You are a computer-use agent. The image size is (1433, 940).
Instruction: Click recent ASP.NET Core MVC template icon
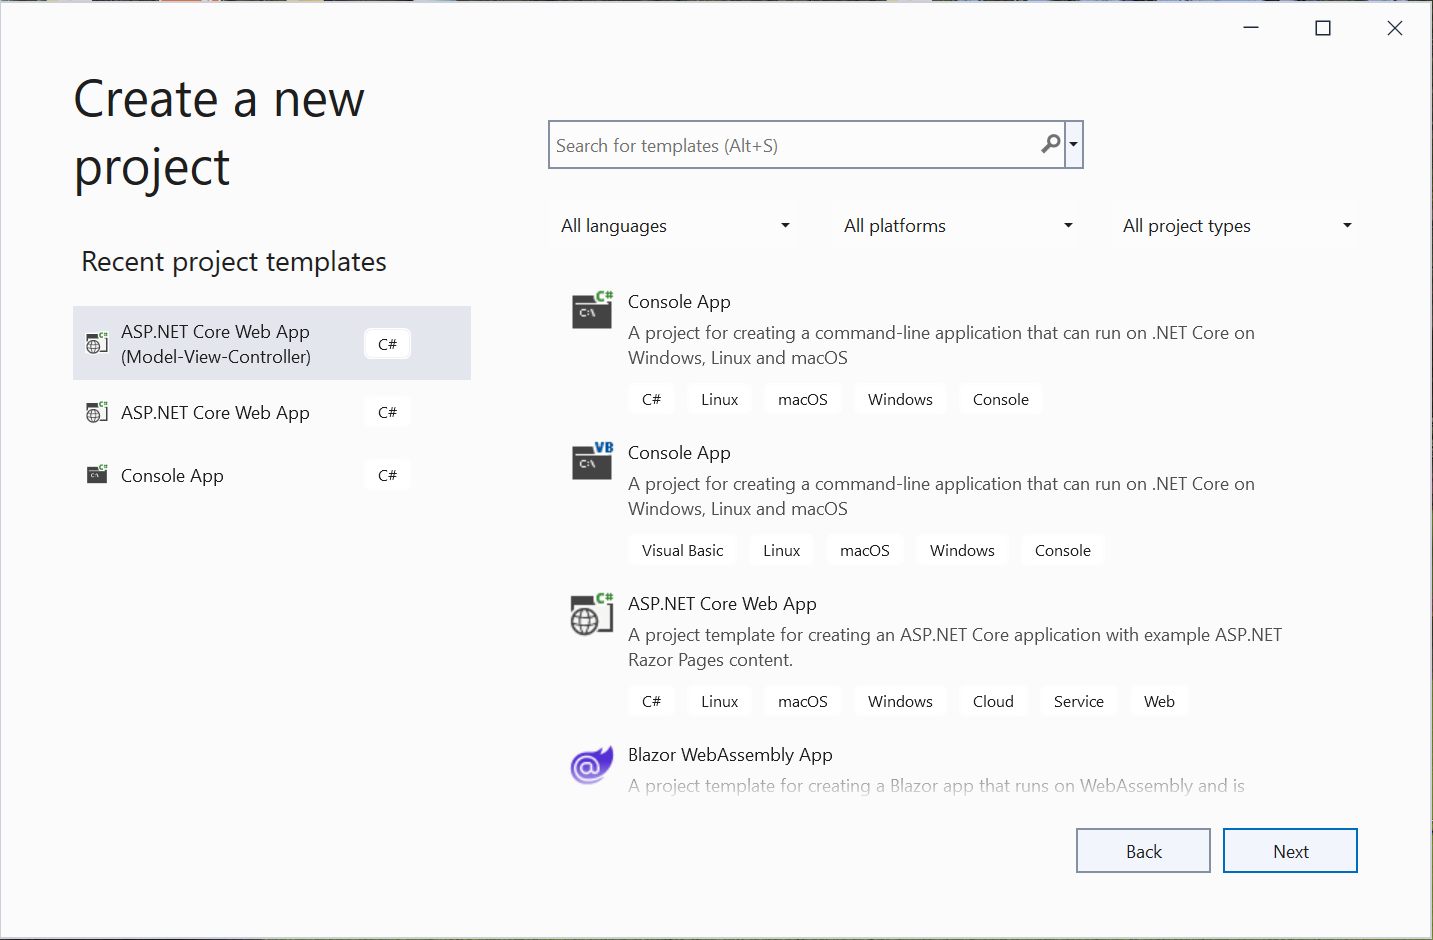pyautogui.click(x=97, y=344)
